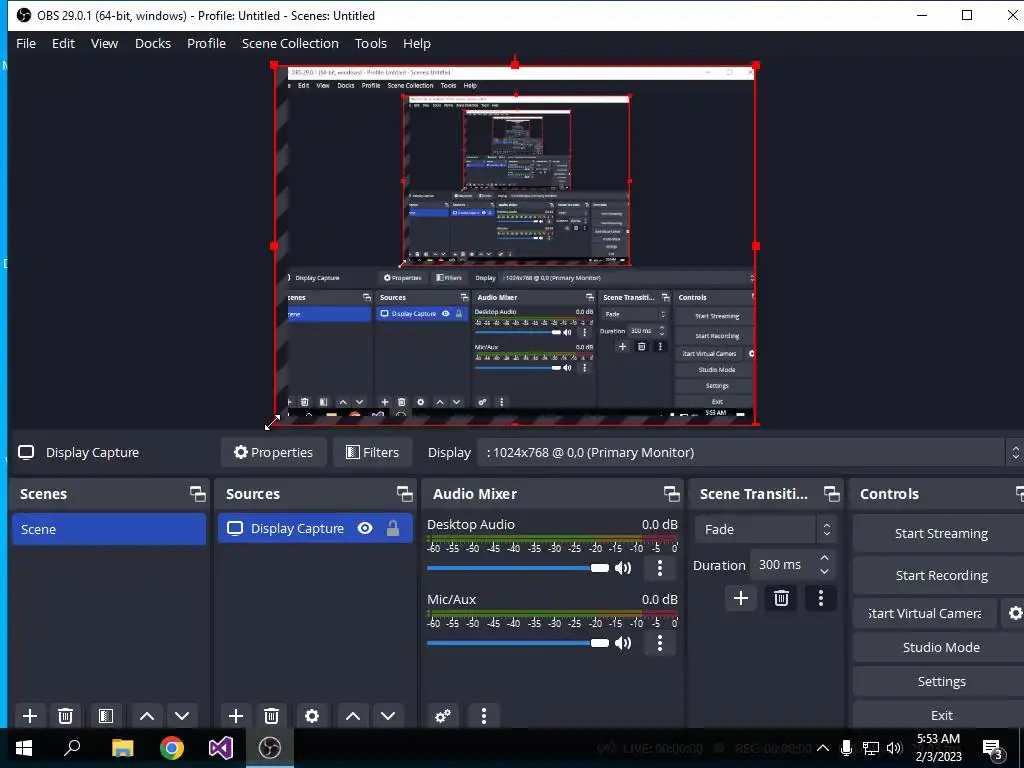This screenshot has height=768, width=1024.
Task: Mute Desktop Audio speaker icon
Action: coord(623,568)
